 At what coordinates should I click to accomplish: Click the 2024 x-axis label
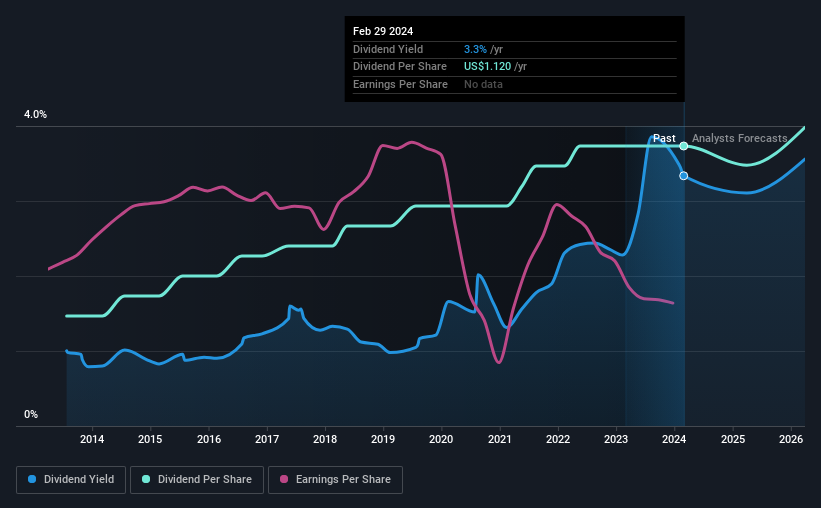click(x=674, y=439)
